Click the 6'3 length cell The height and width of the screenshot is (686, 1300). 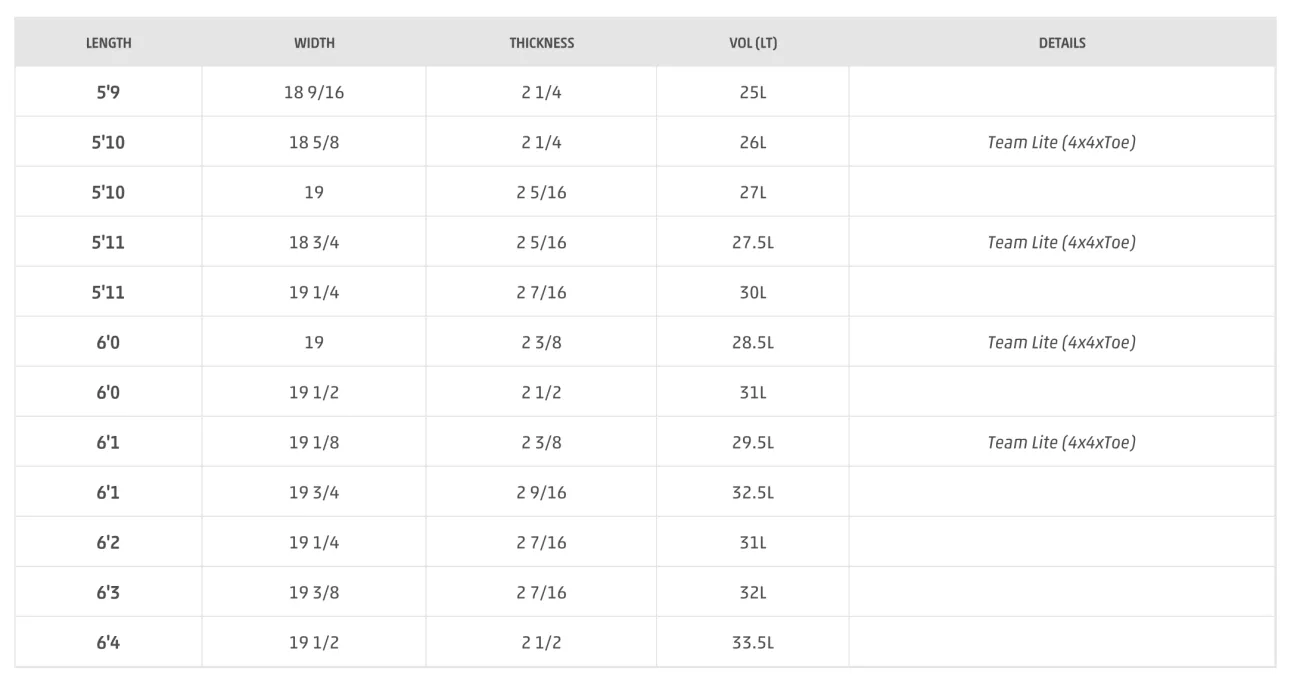(x=108, y=592)
